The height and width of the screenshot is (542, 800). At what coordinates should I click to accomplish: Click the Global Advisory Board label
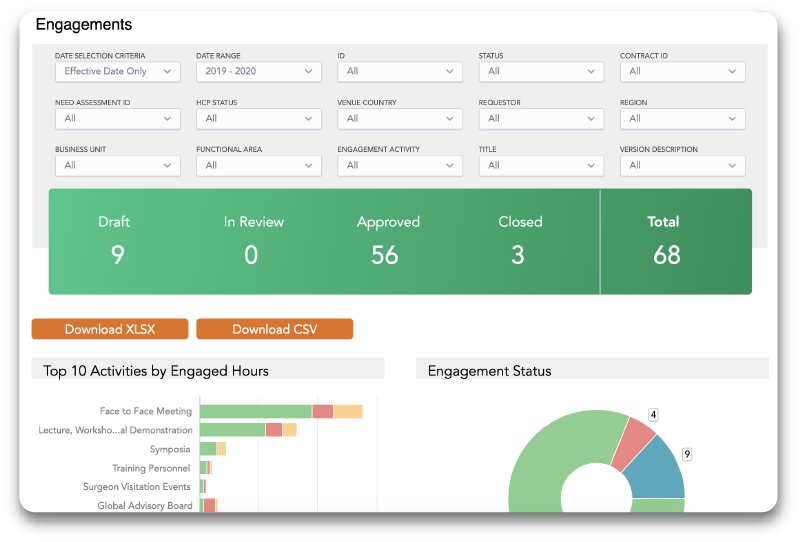click(x=145, y=506)
